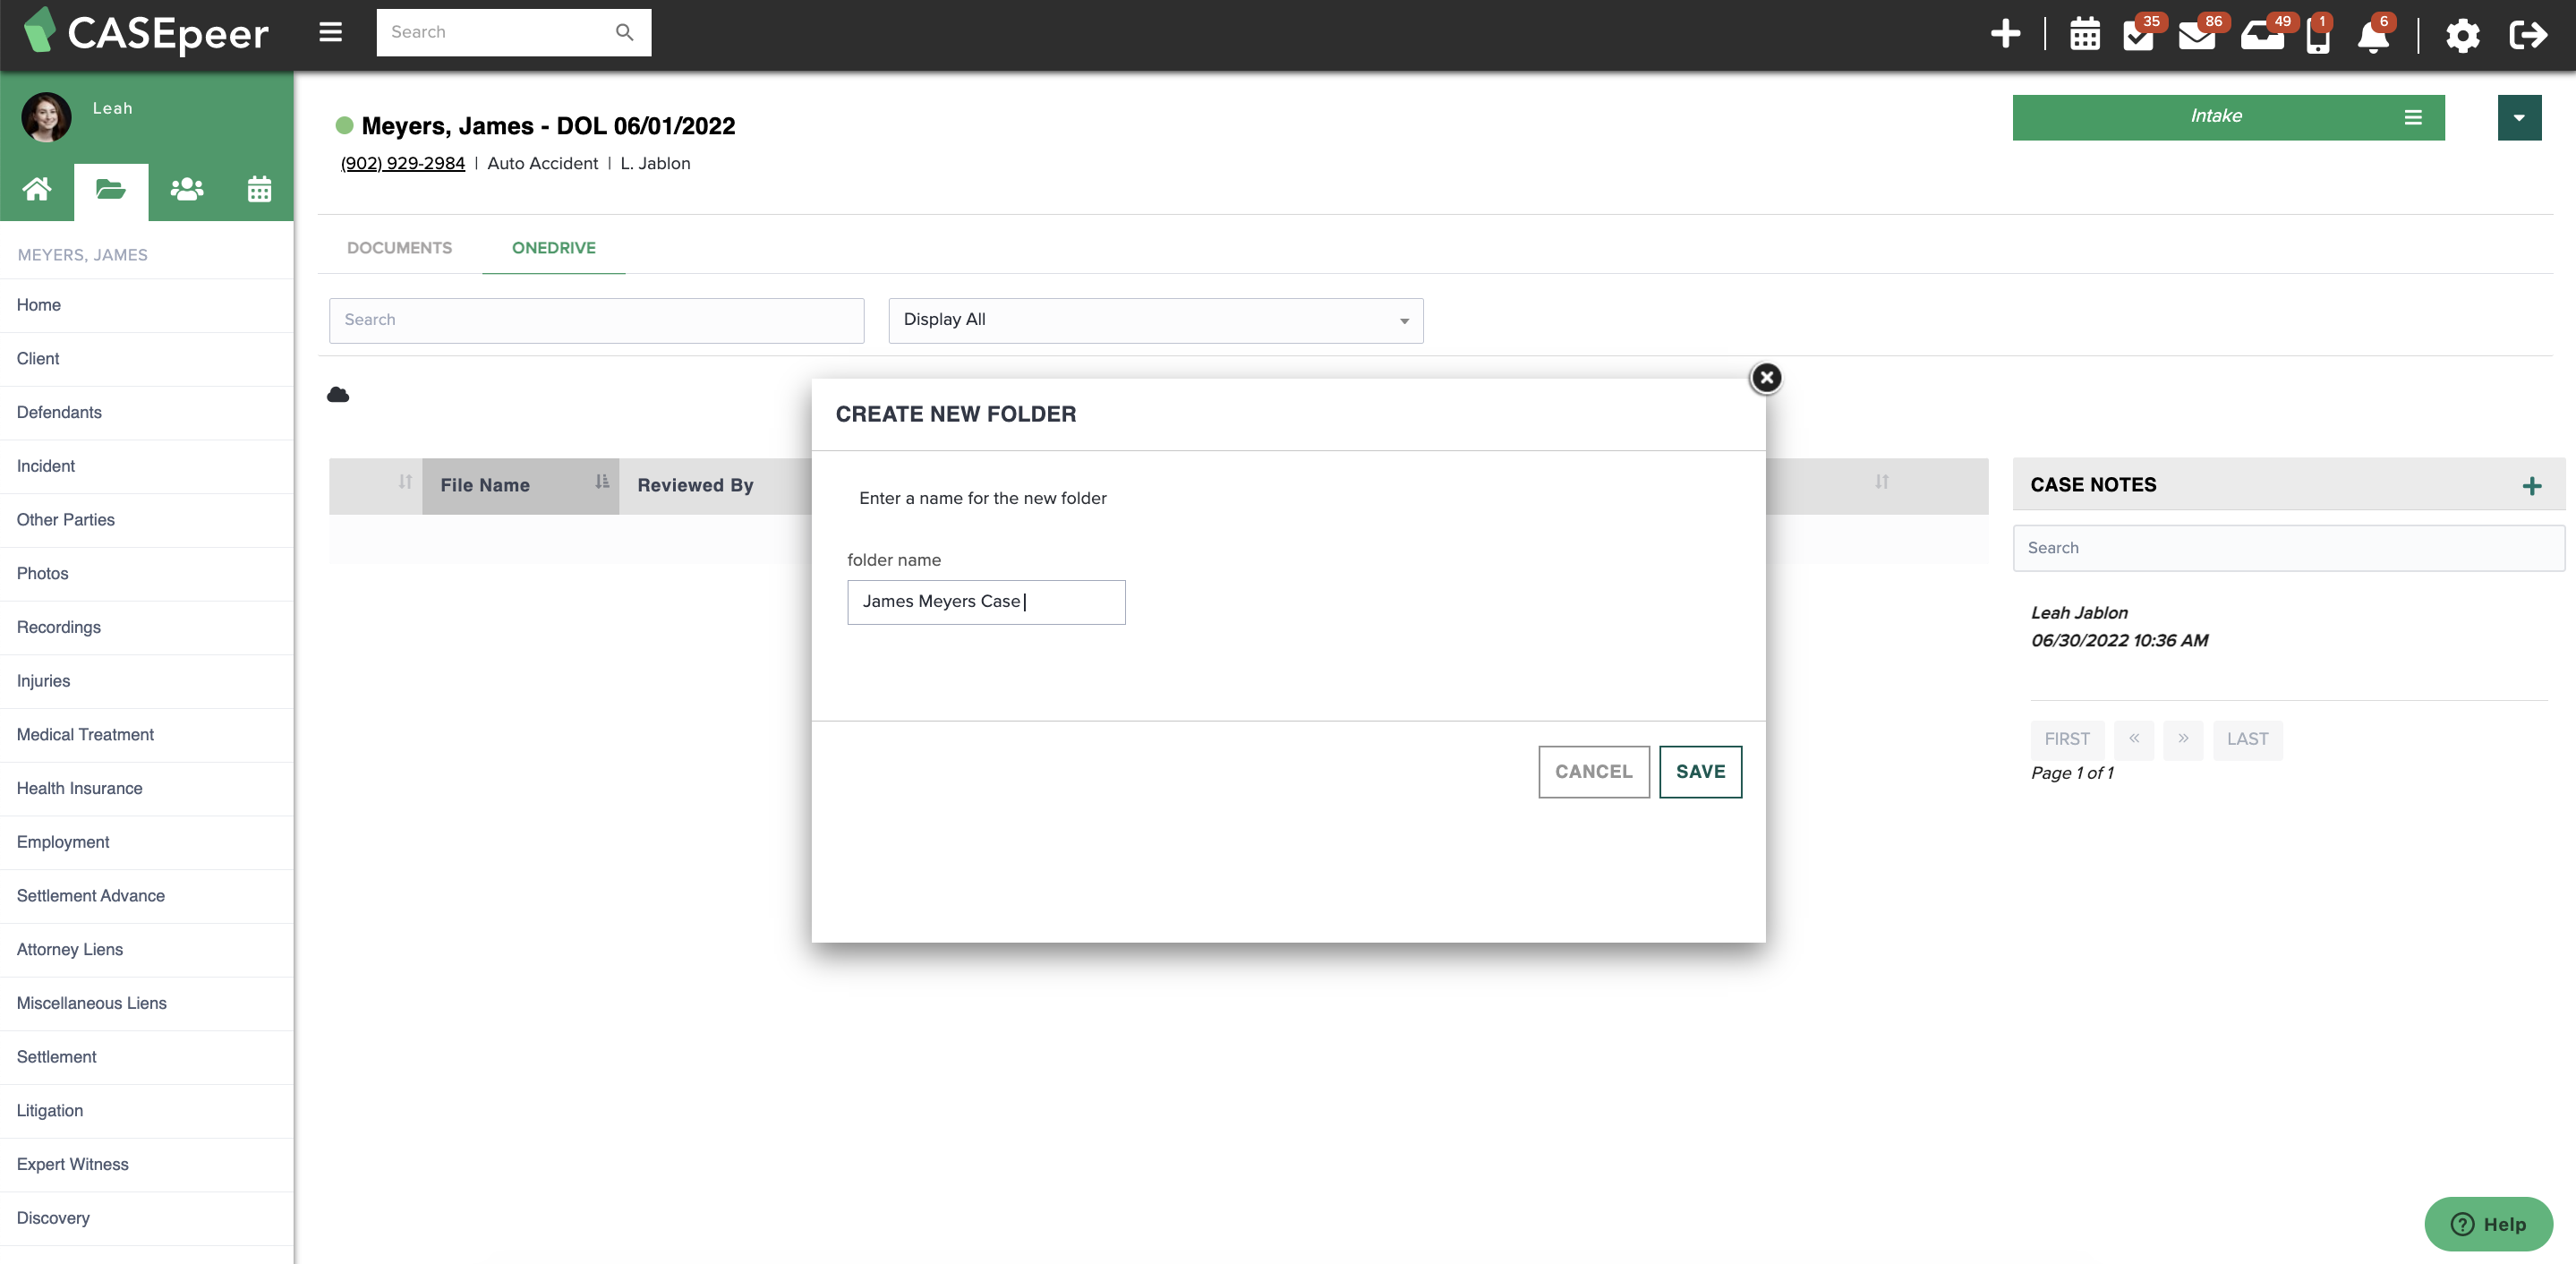Open the mail icon with 86 notifications

[2199, 36]
